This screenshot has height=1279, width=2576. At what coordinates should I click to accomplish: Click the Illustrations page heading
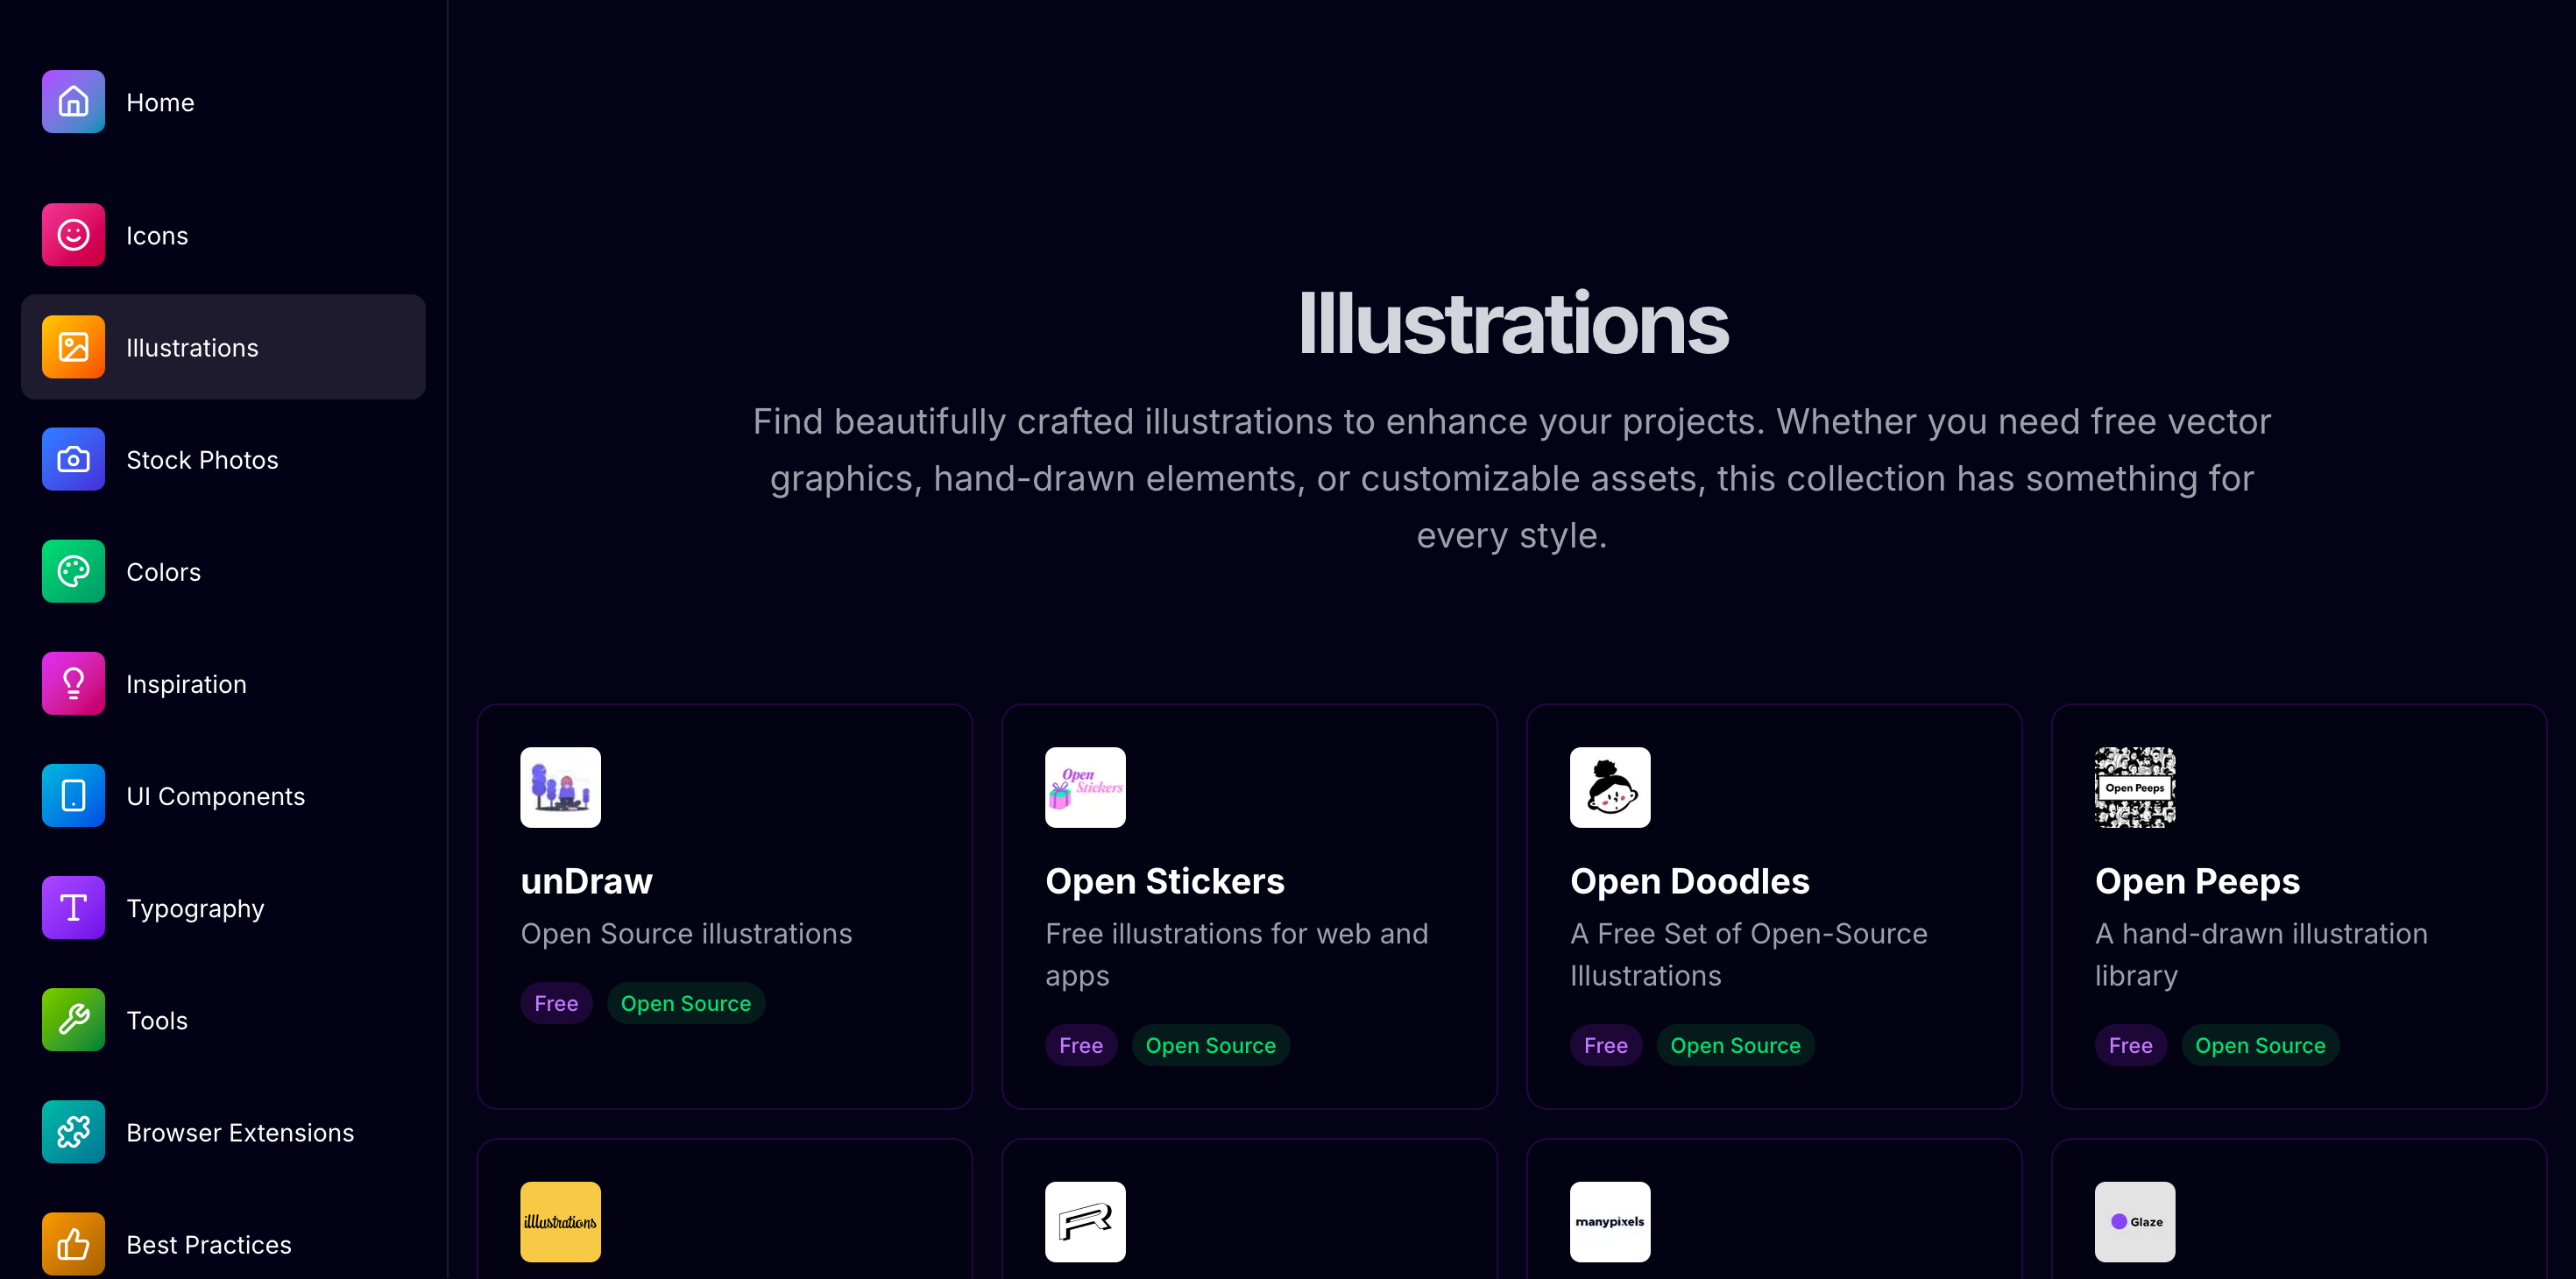click(x=1512, y=324)
